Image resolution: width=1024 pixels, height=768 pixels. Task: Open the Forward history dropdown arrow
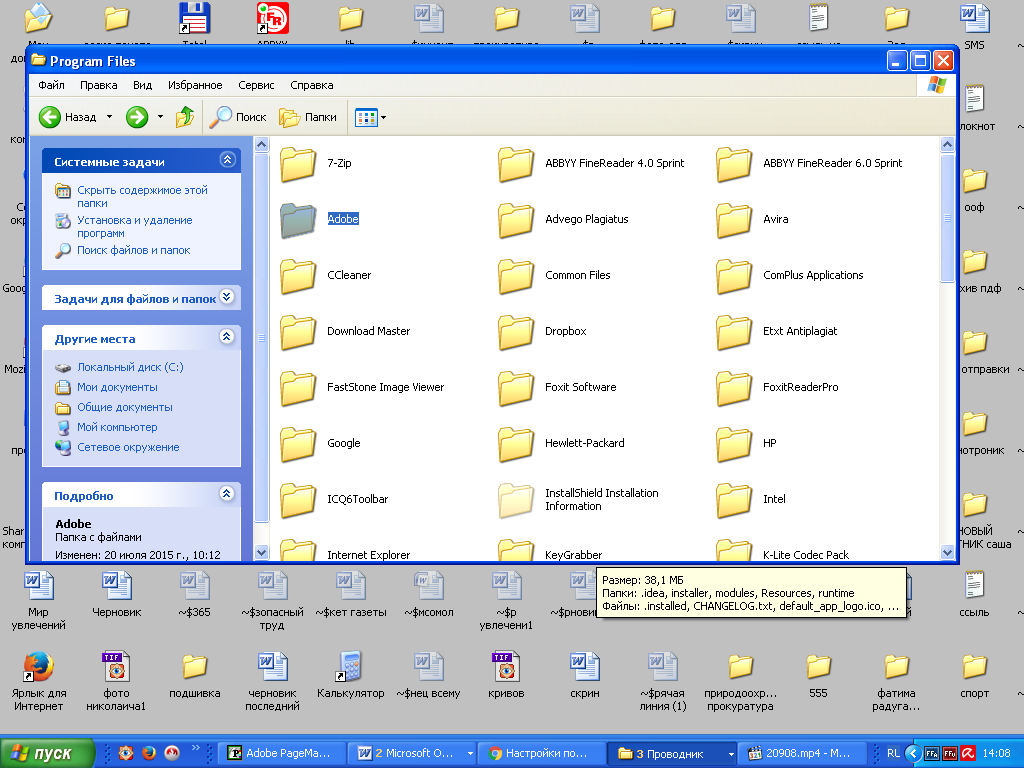click(x=160, y=118)
